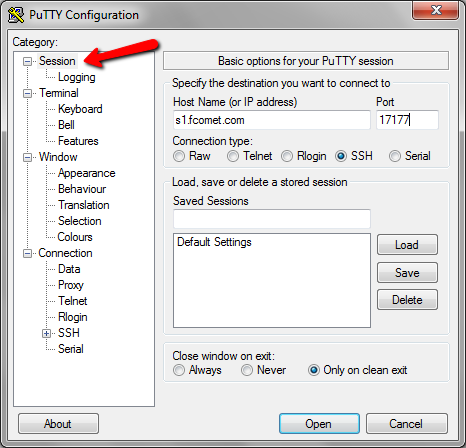Load the selected saved session

coord(407,245)
